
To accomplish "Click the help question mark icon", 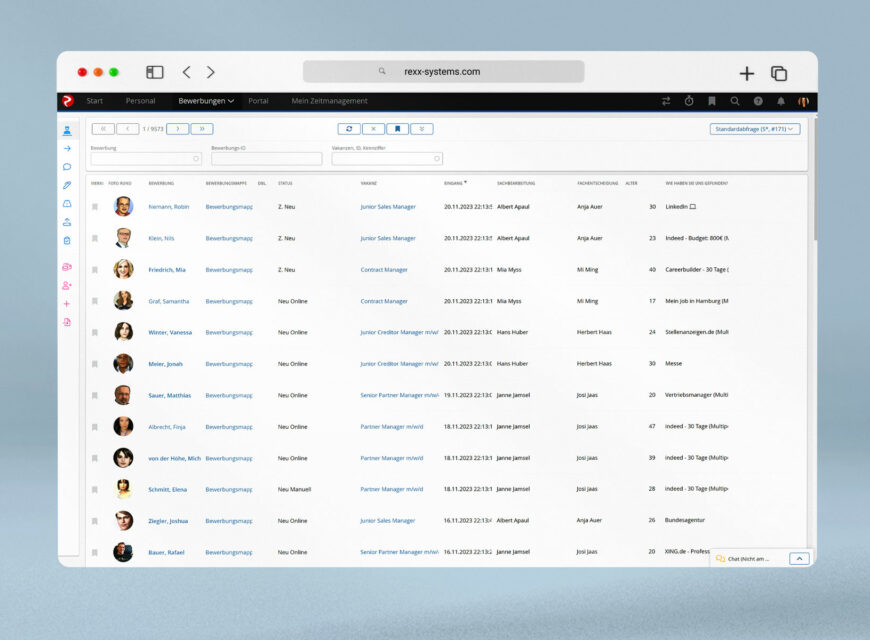I will (x=758, y=101).
